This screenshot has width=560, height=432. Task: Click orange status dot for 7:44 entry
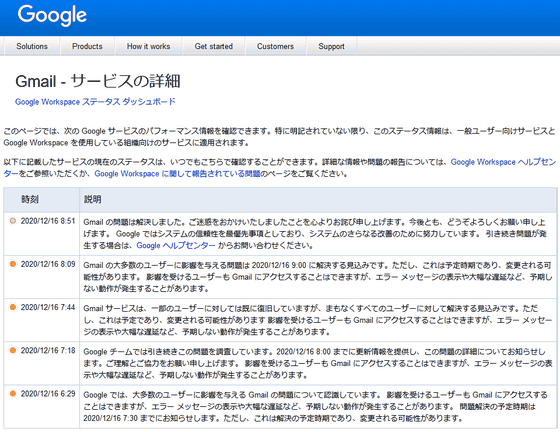coord(13,307)
